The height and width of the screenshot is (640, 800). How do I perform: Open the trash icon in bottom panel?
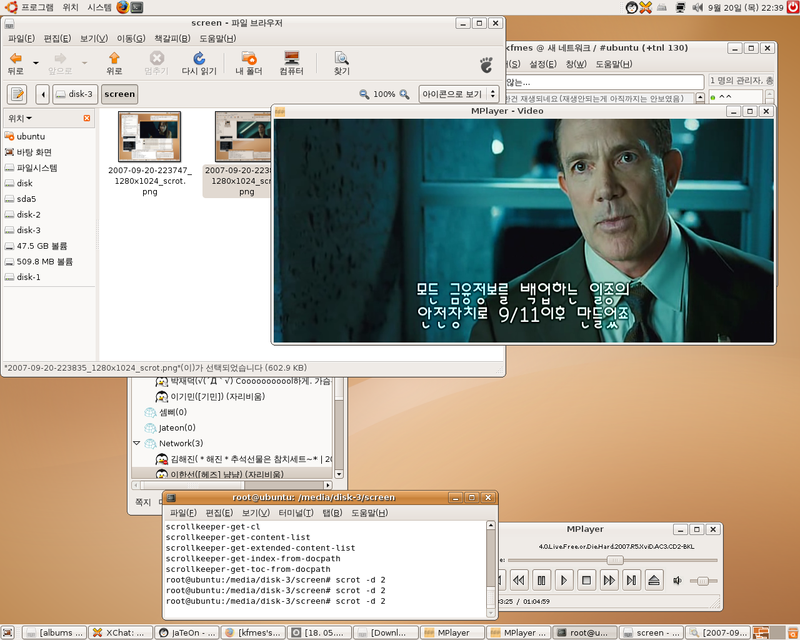click(x=793, y=633)
